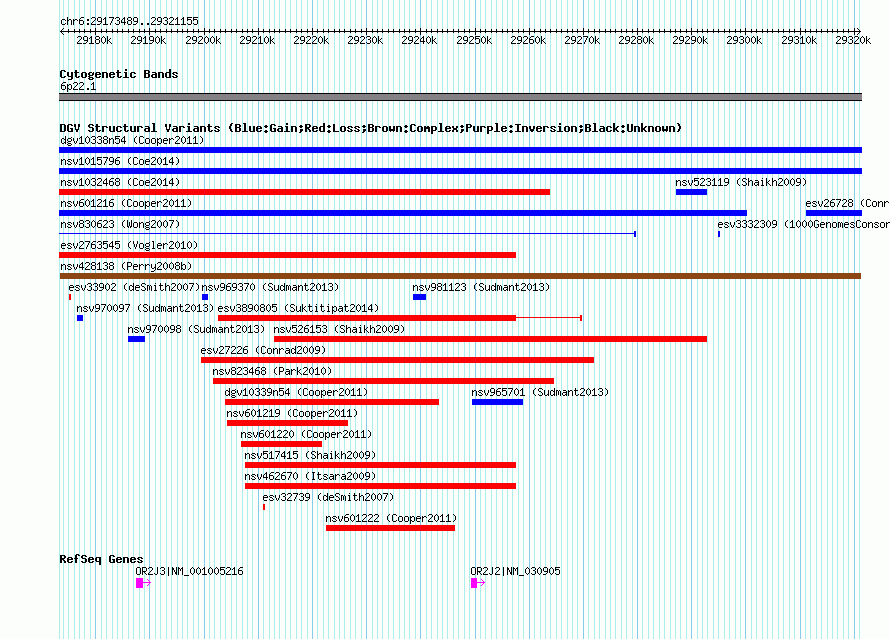Click the brown nsv428138 complex bar

[460, 276]
